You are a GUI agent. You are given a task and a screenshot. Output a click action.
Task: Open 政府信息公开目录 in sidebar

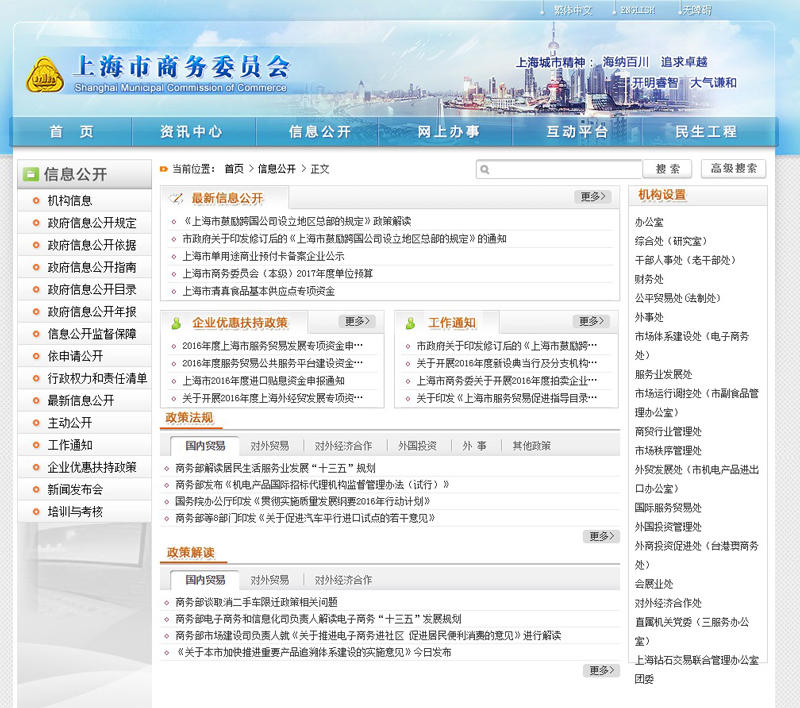tap(92, 289)
